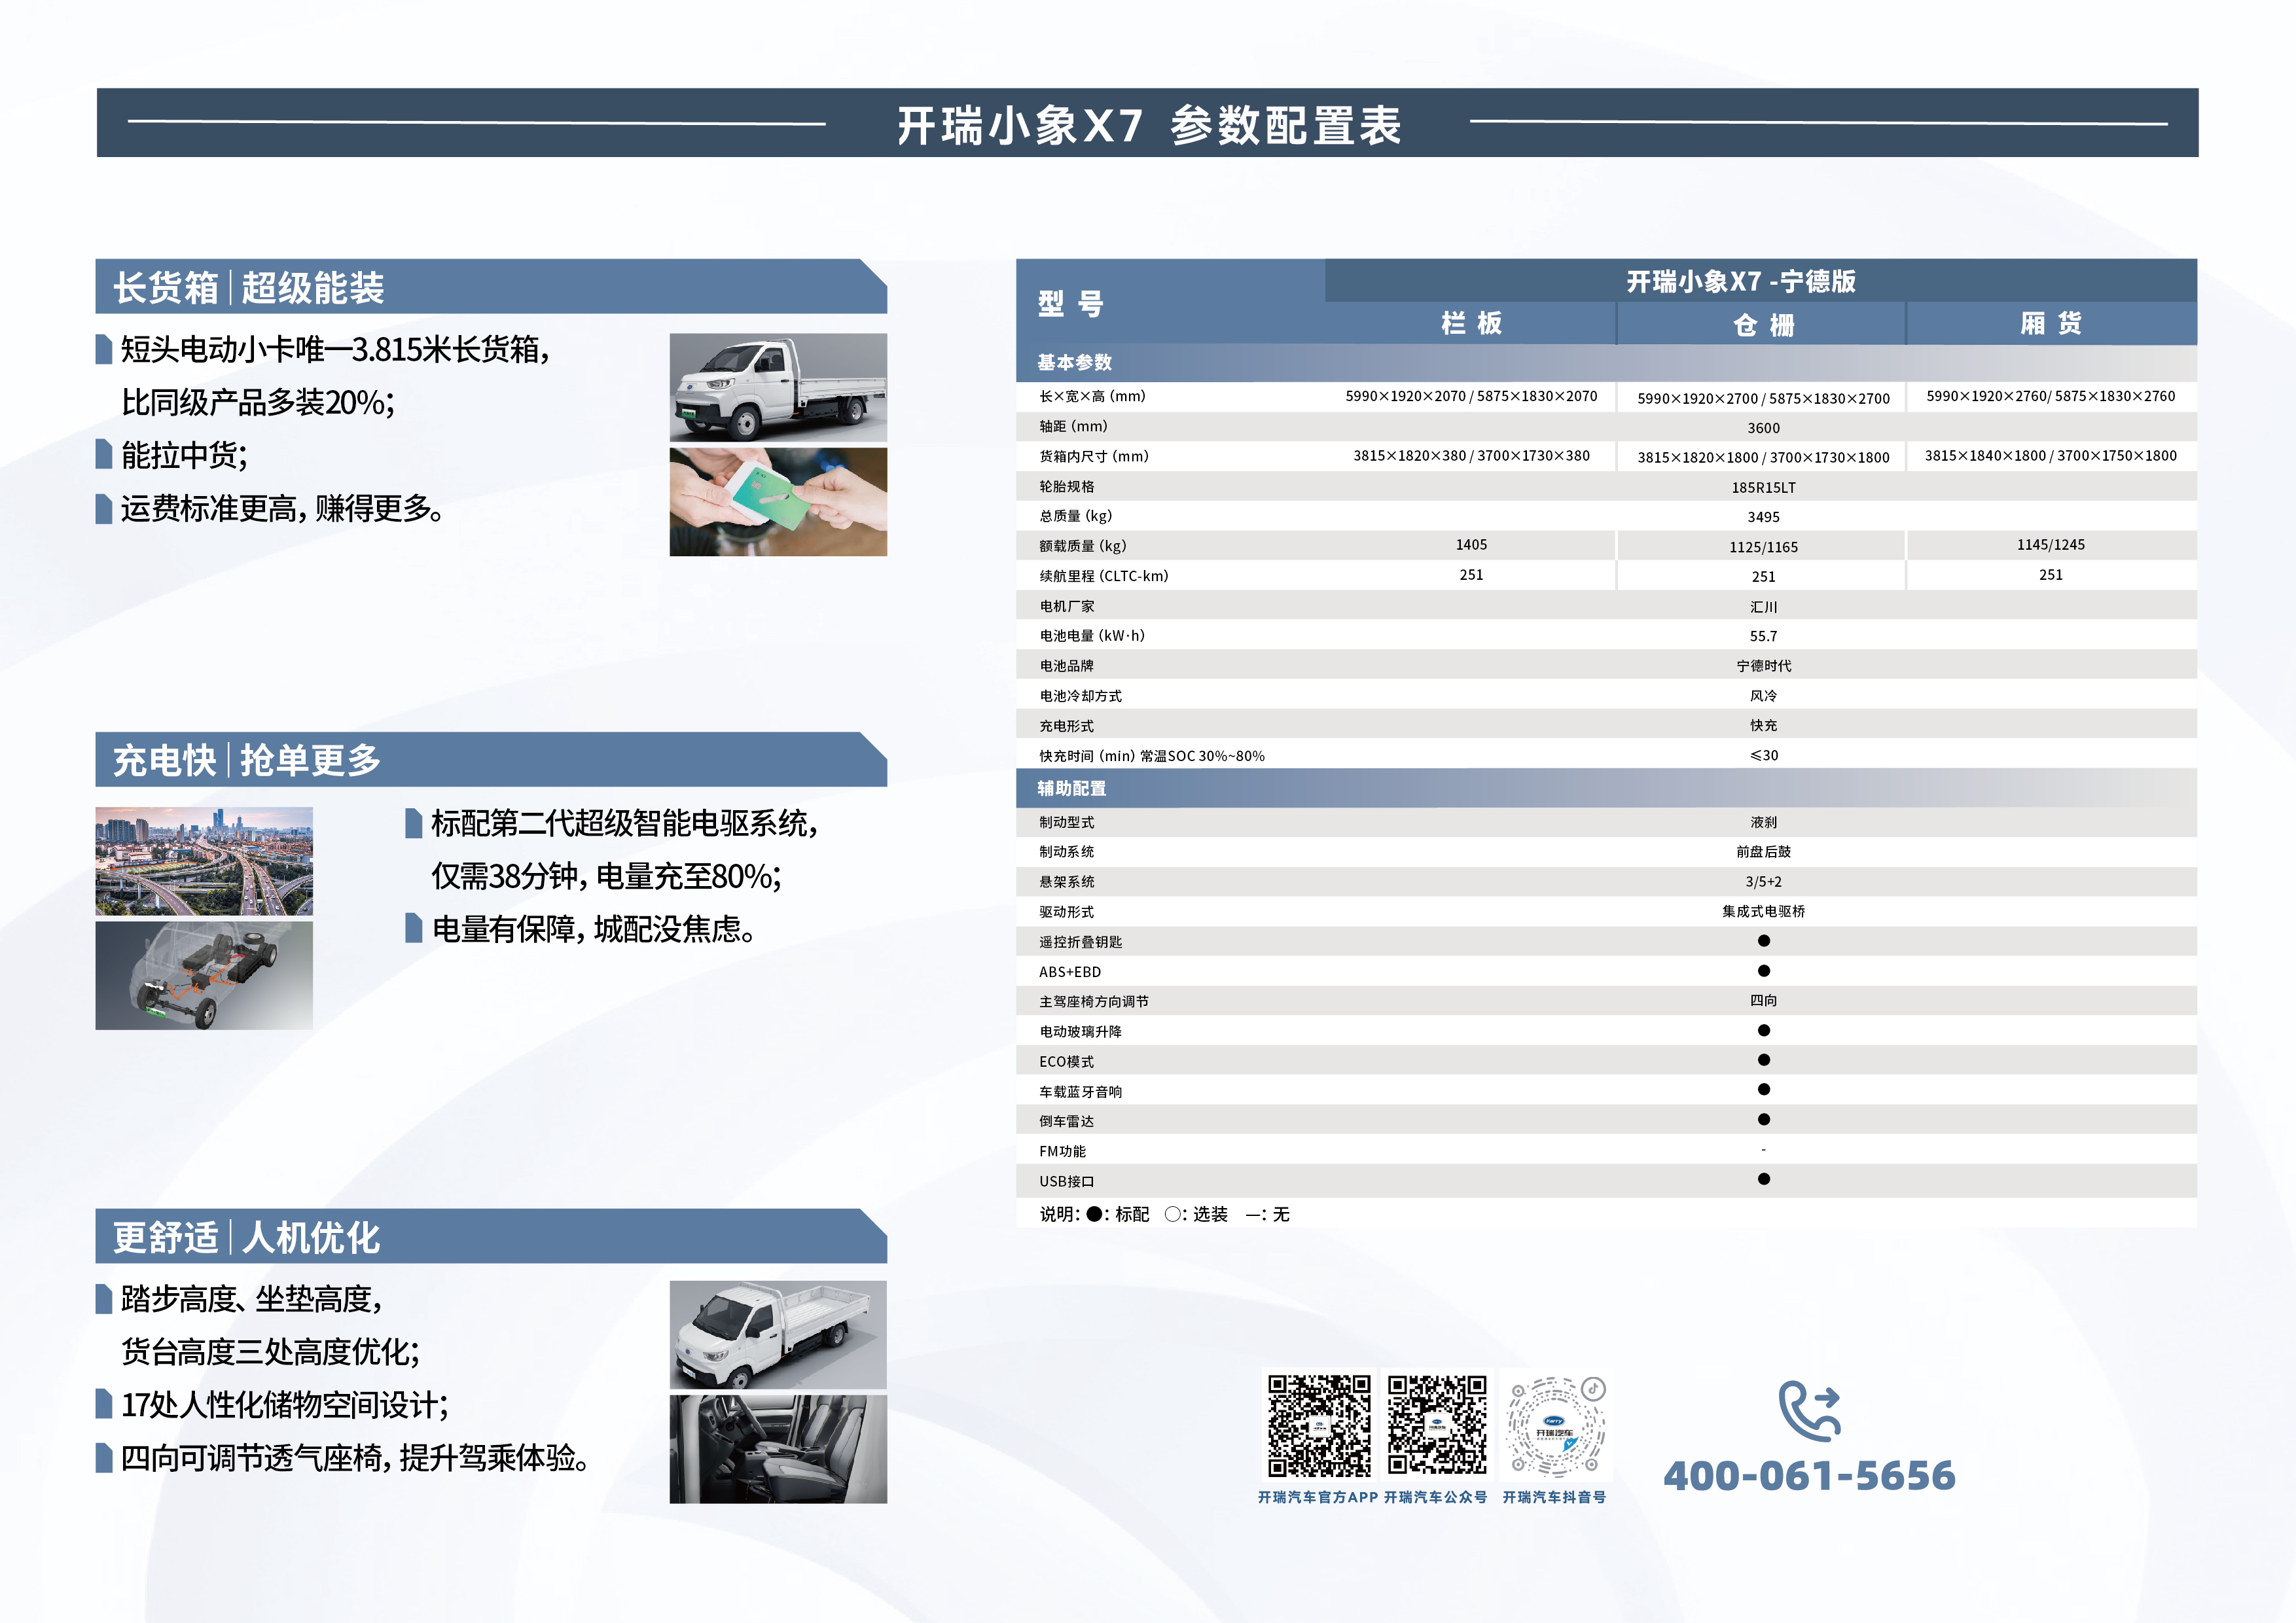Click the 开瑞小象X7 -宁德版 header

coord(1741,282)
